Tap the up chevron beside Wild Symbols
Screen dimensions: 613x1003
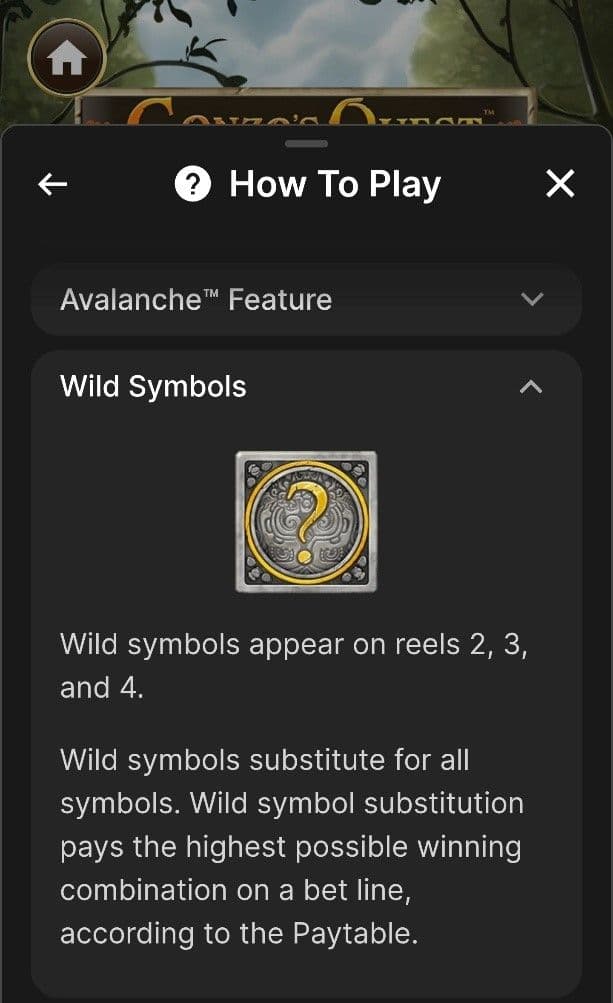click(533, 386)
